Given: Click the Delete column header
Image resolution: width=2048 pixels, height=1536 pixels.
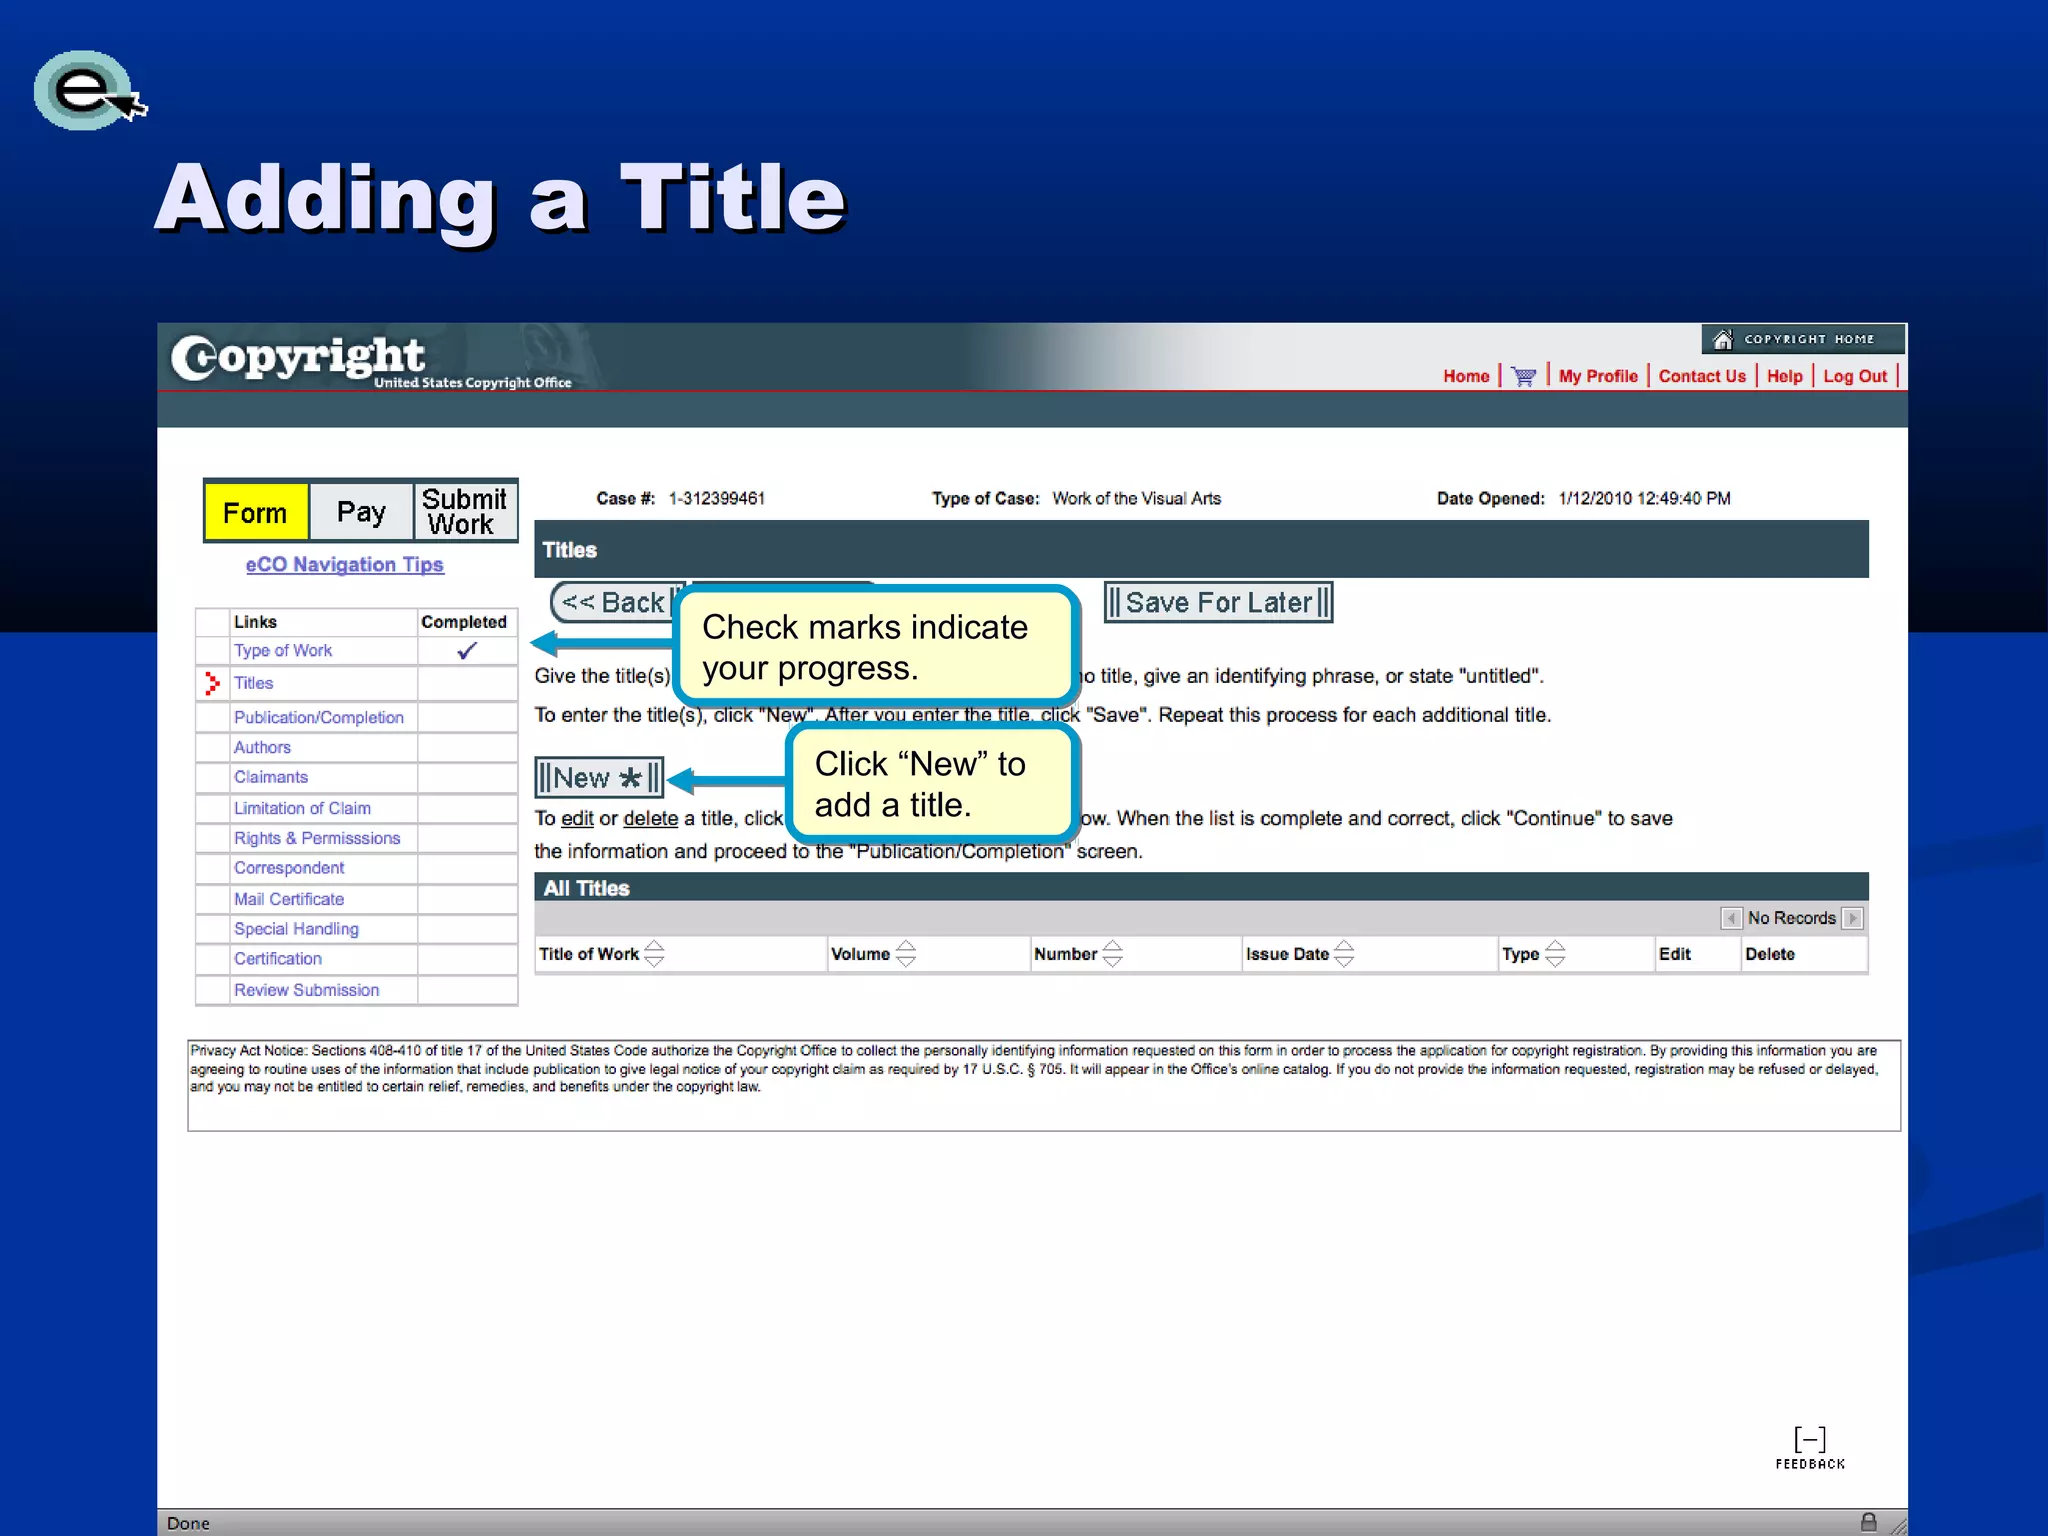Looking at the screenshot, I should (1770, 954).
